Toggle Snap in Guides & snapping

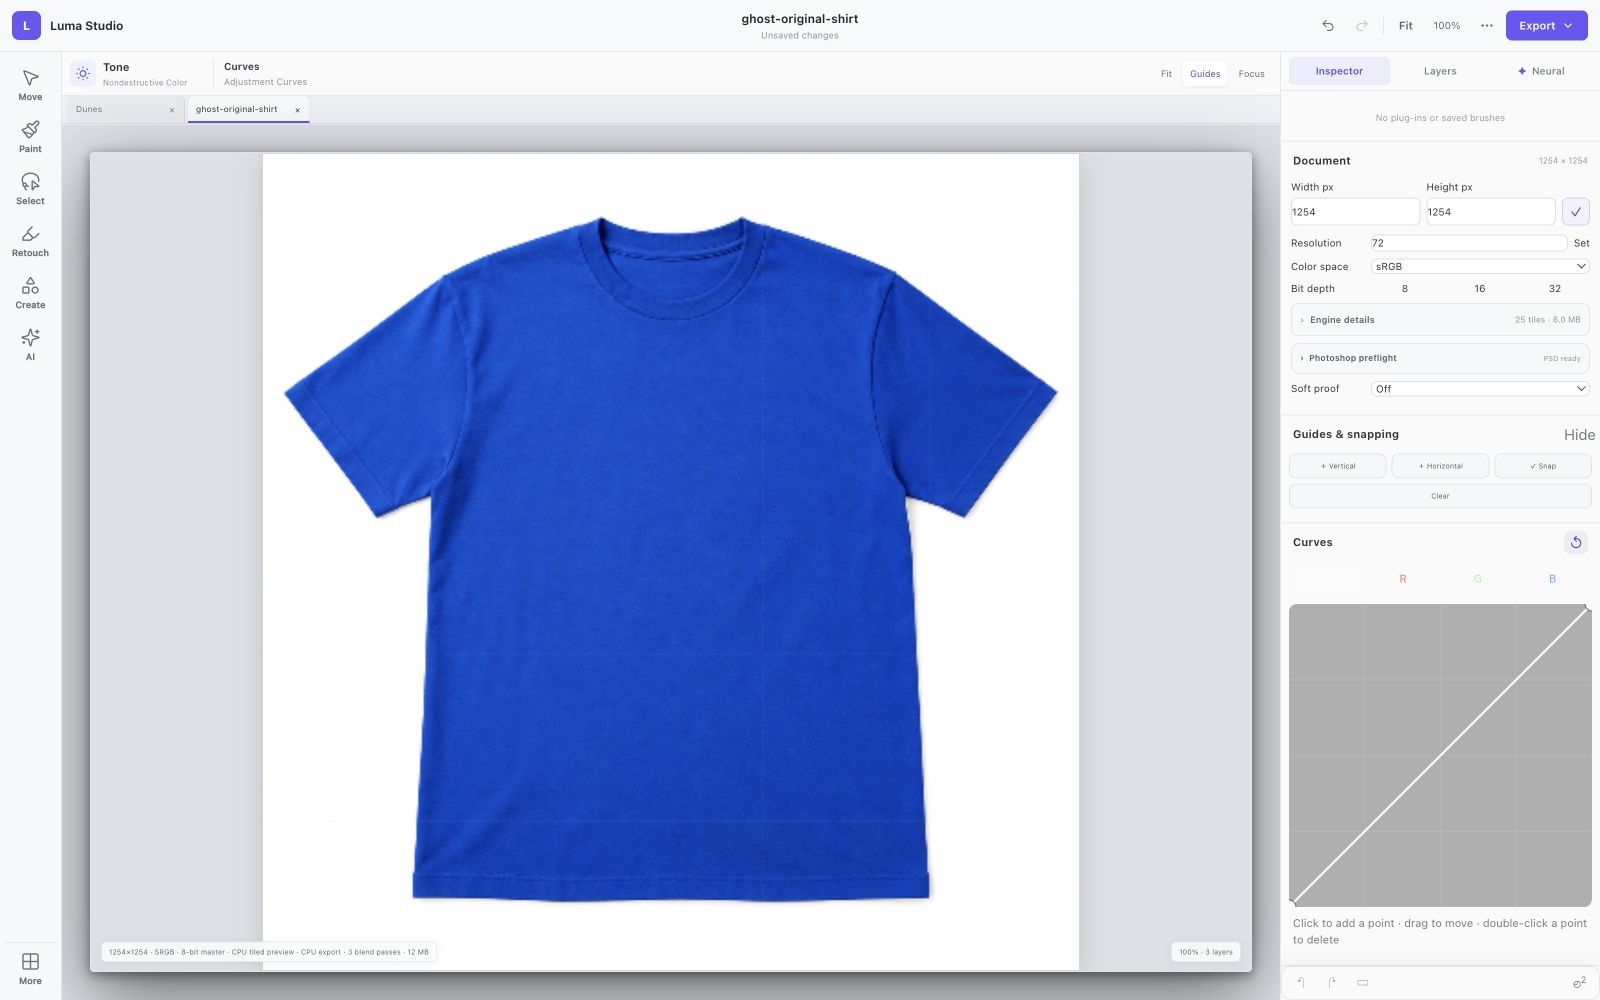1543,466
